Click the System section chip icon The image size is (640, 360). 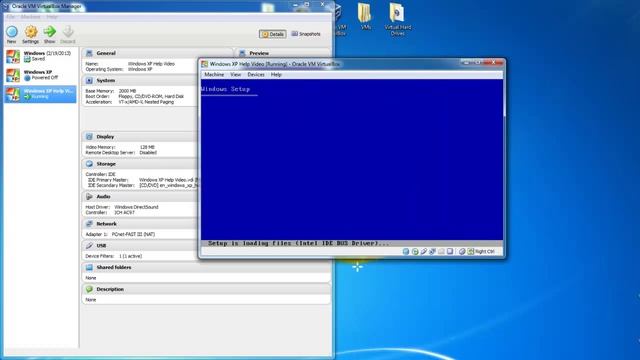point(89,80)
